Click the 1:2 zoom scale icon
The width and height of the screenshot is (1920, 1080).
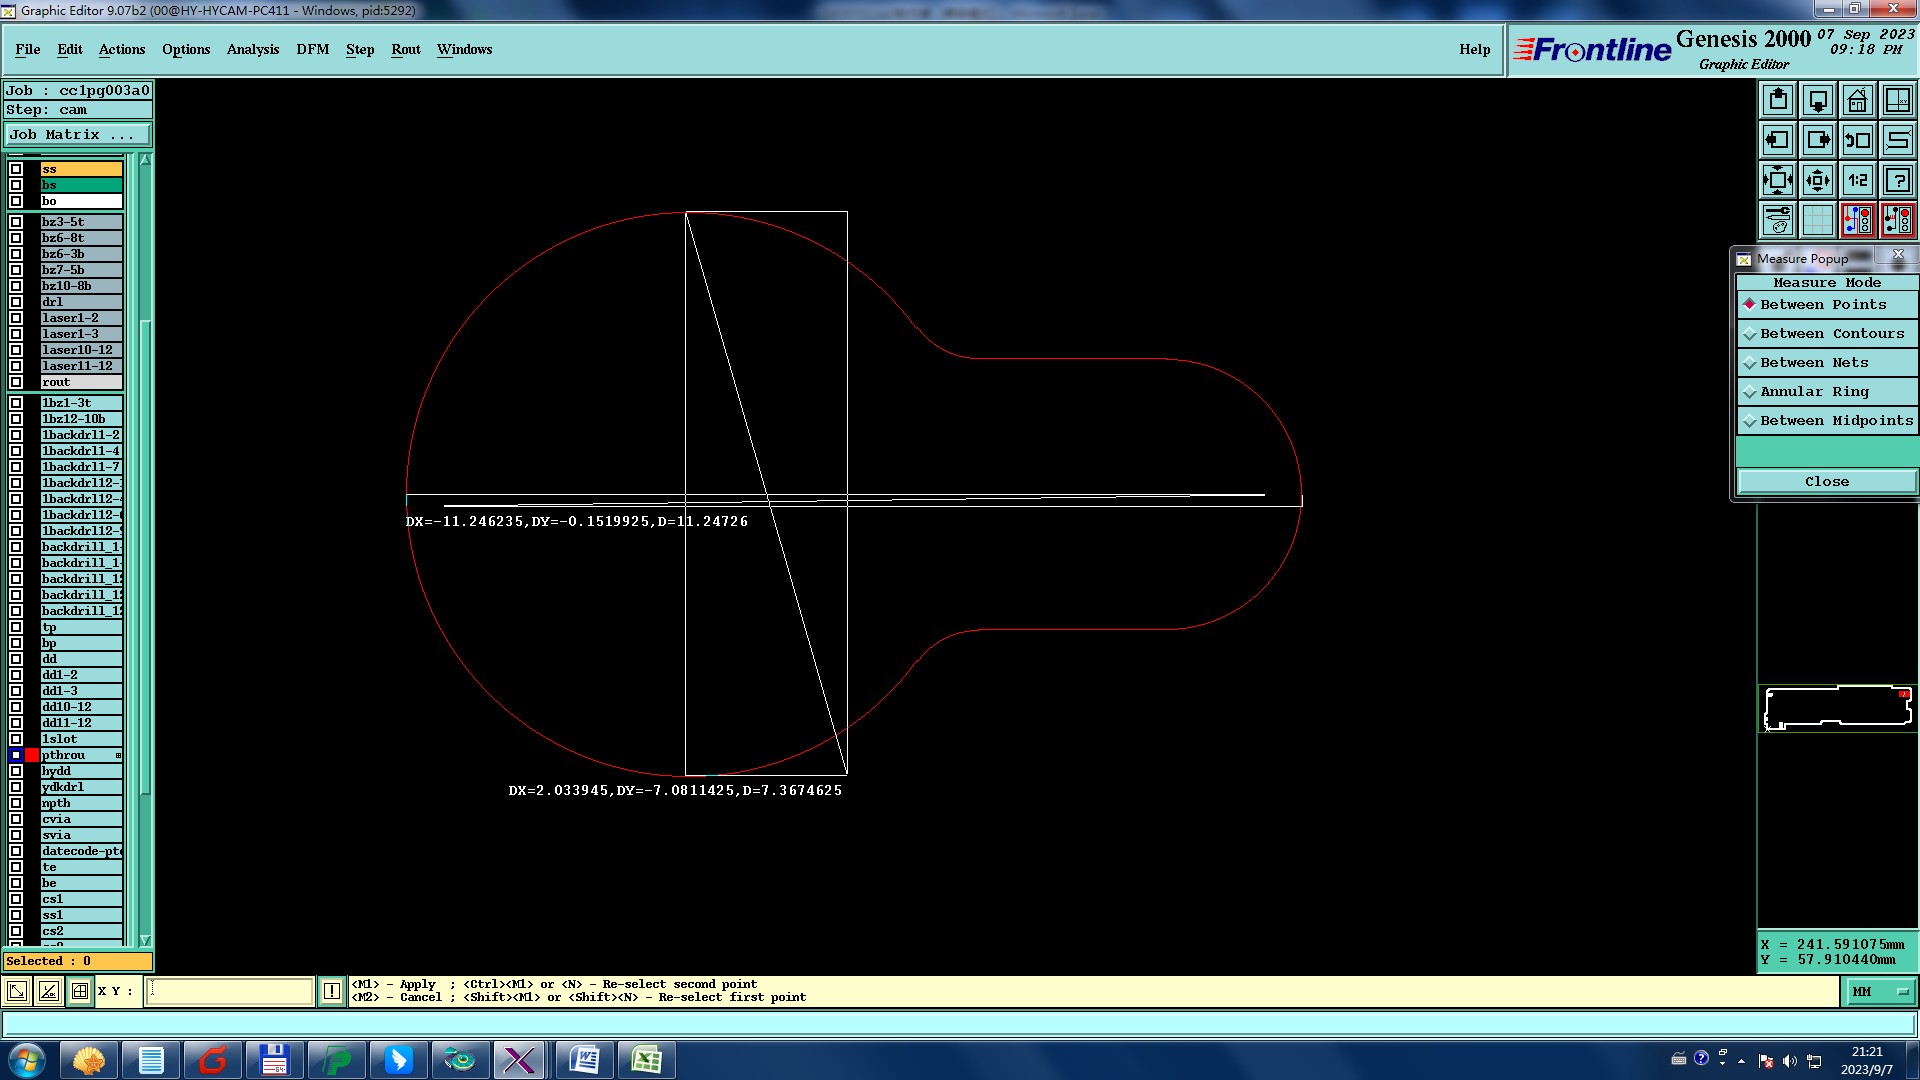[x=1857, y=180]
